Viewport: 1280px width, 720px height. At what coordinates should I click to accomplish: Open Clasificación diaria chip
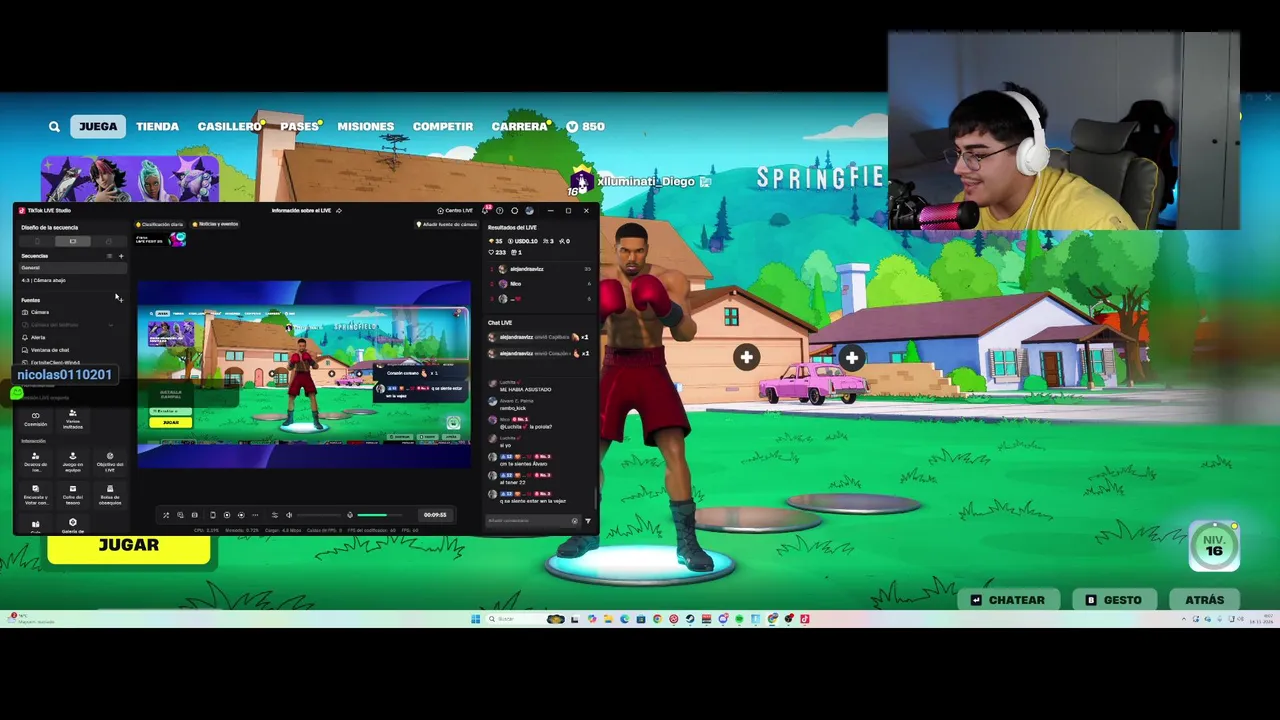click(160, 224)
